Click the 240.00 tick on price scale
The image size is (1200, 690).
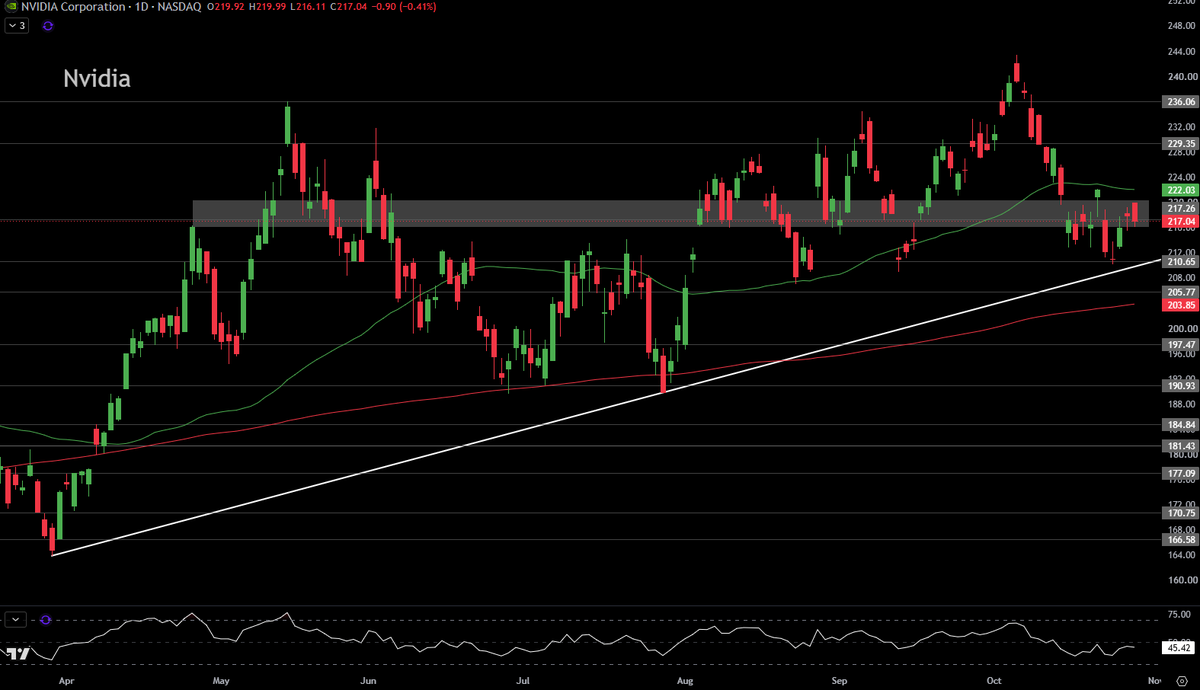click(x=1180, y=76)
